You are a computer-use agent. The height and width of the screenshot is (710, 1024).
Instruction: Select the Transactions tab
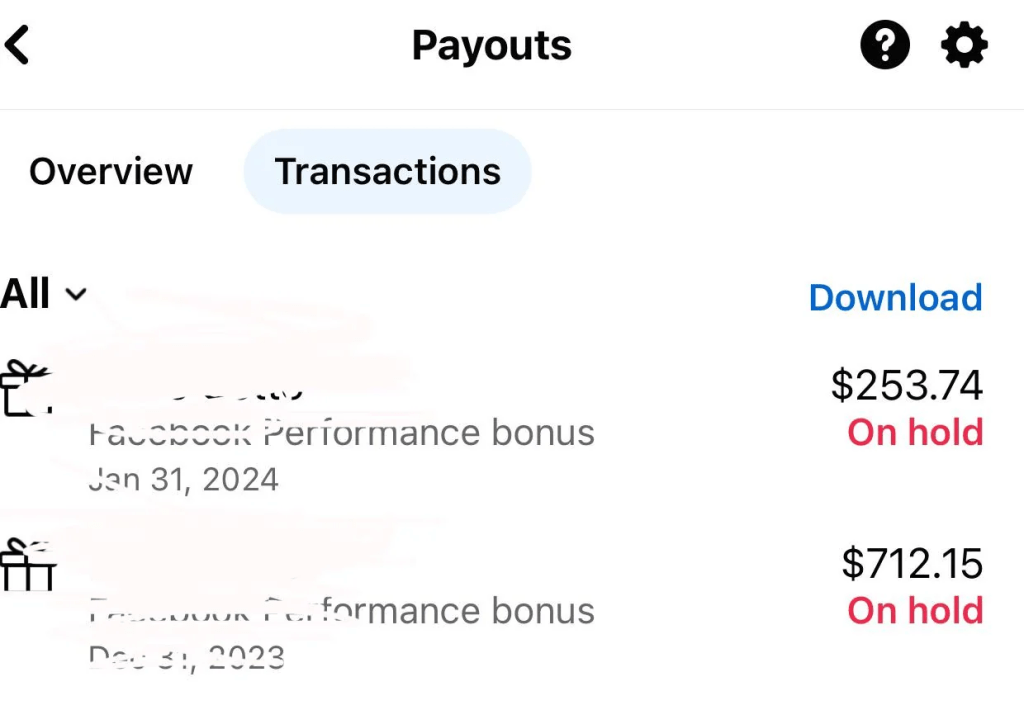pyautogui.click(x=387, y=171)
